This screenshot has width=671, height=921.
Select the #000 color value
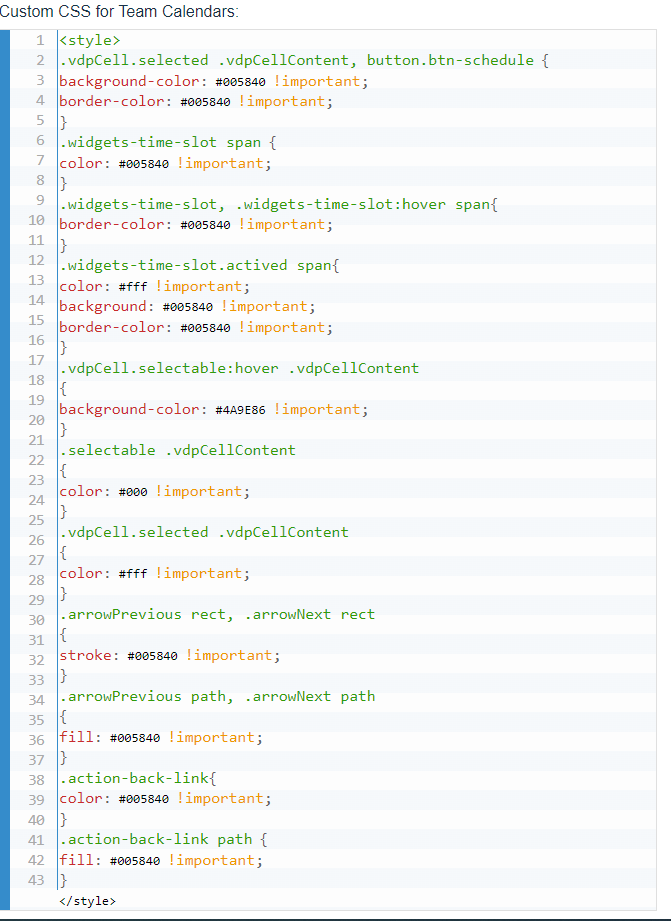tap(132, 492)
